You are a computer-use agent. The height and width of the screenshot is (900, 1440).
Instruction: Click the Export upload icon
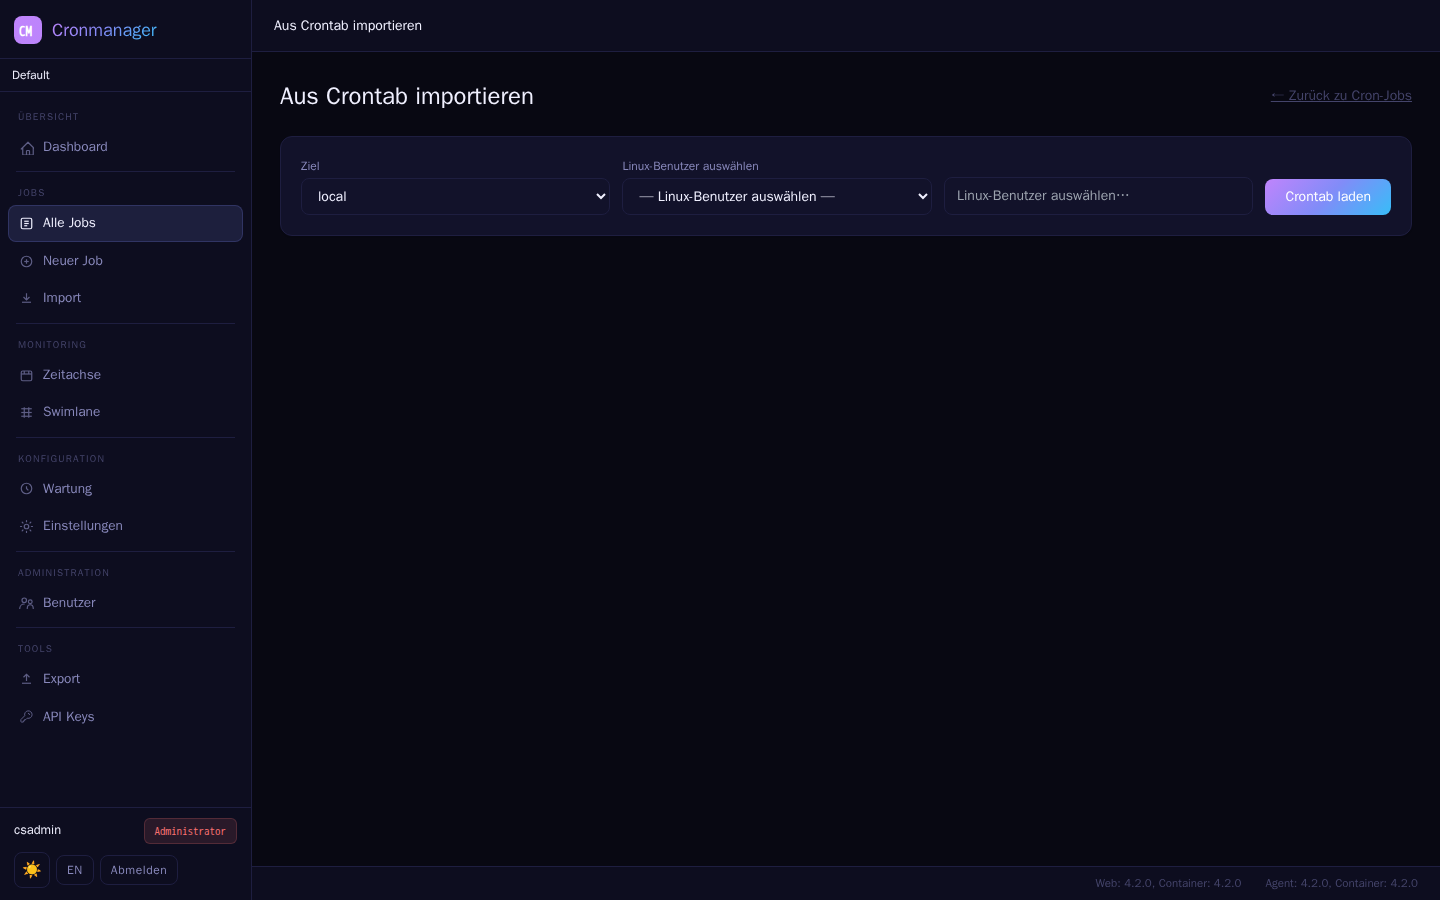point(27,680)
